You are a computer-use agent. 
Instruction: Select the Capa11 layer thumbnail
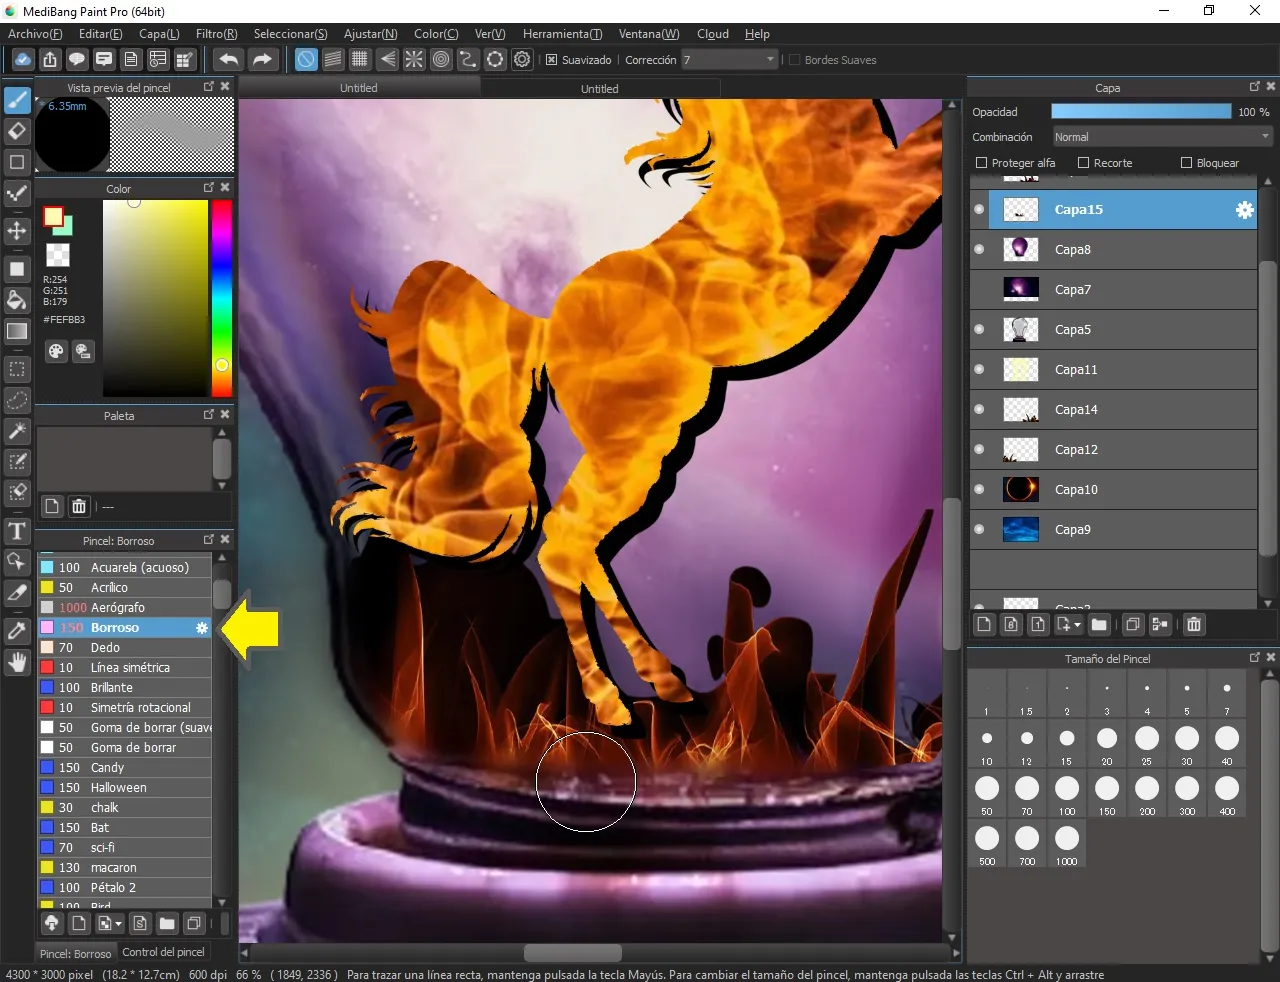pos(1020,370)
